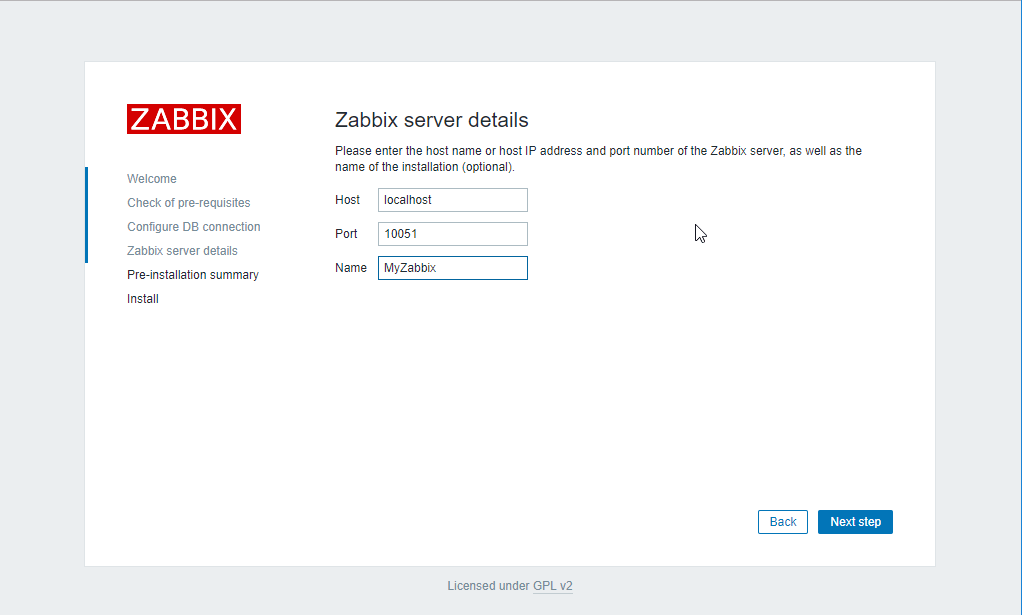
Task: Click the ZABBIX logo
Action: [184, 119]
